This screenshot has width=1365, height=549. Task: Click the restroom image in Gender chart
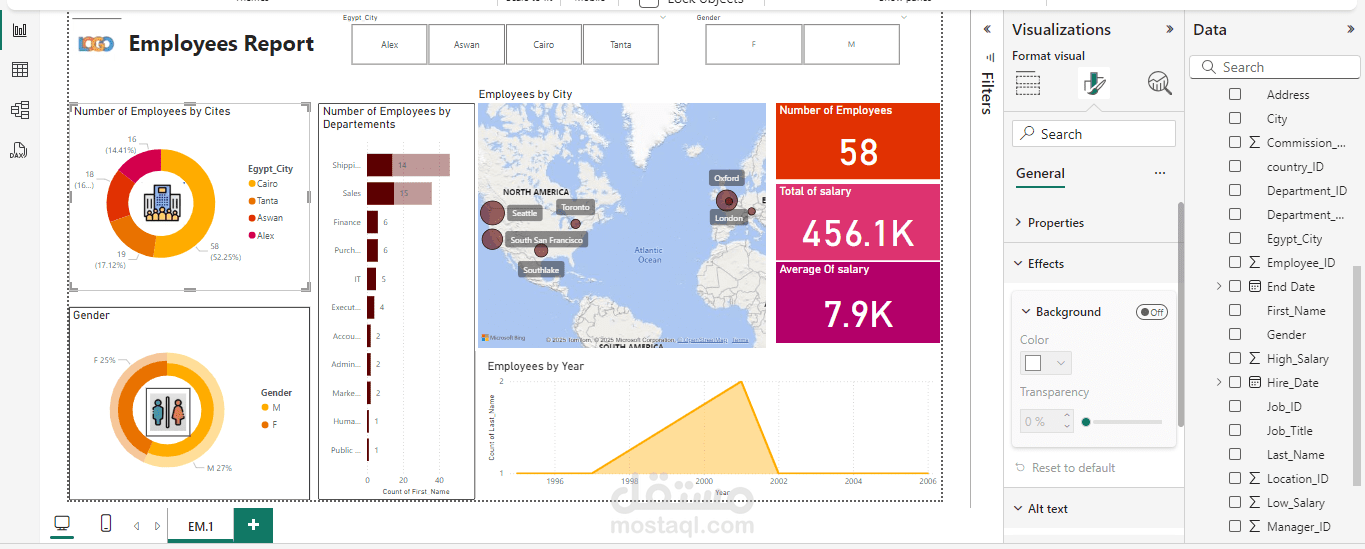168,411
